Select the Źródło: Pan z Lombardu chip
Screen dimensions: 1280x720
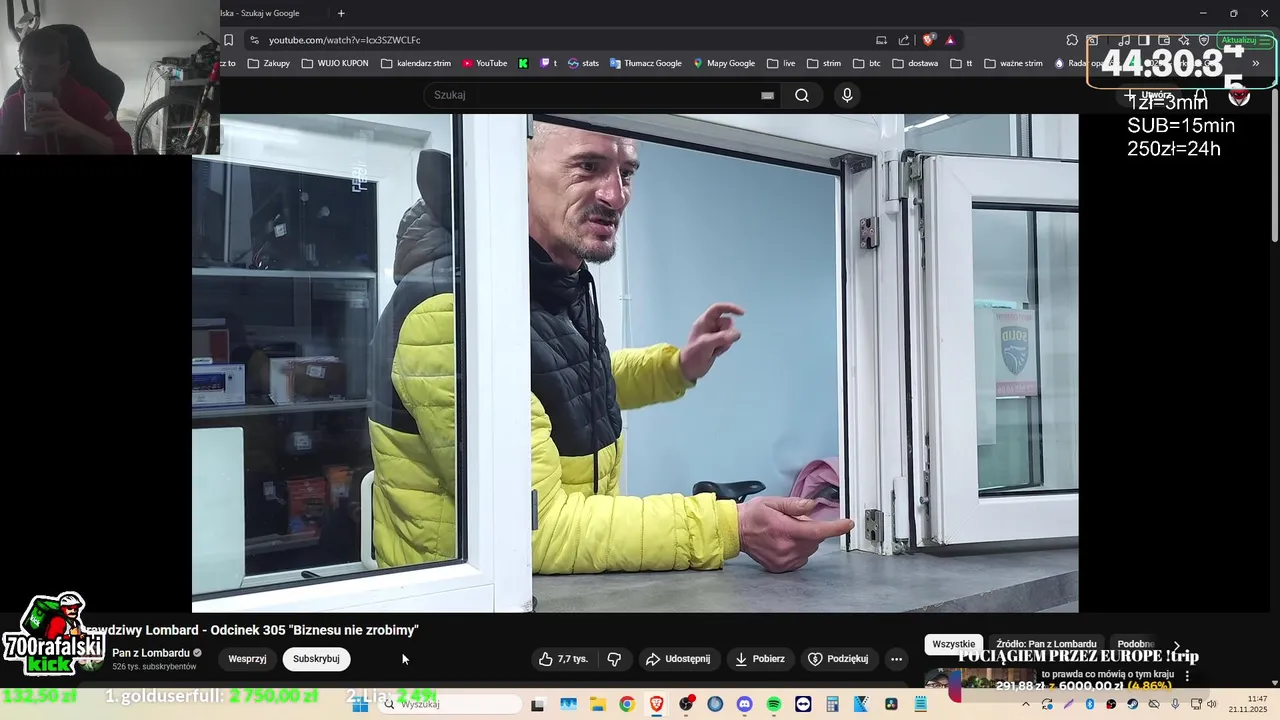click(1046, 645)
